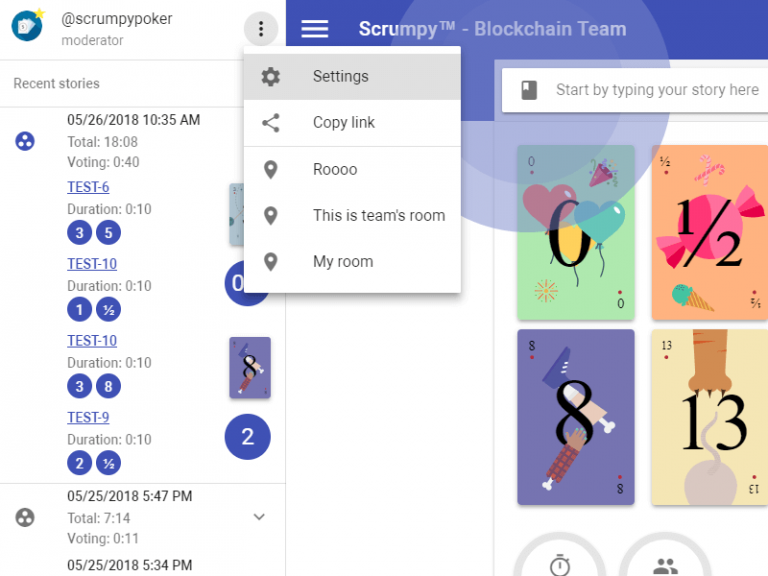Click the stopwatch timer icon
The height and width of the screenshot is (576, 768).
tap(559, 565)
